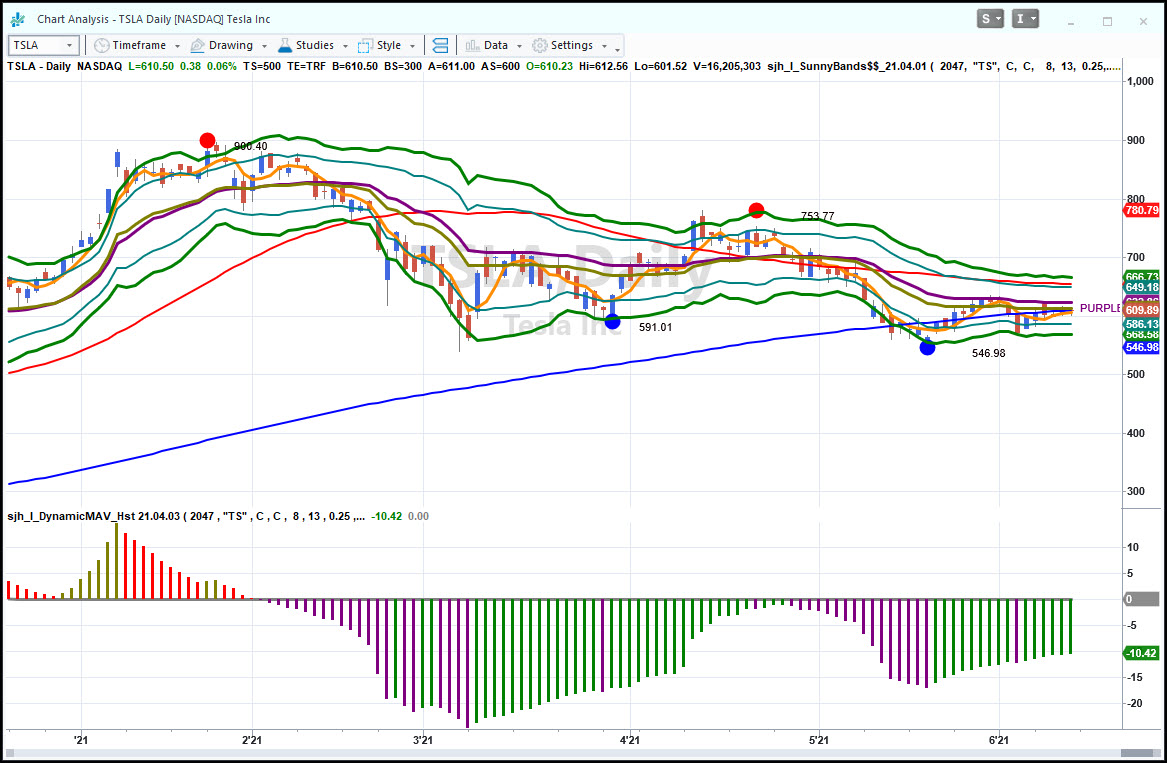The height and width of the screenshot is (763, 1167).
Task: Click the left end of the horizontal scrollbar
Action: 10,753
